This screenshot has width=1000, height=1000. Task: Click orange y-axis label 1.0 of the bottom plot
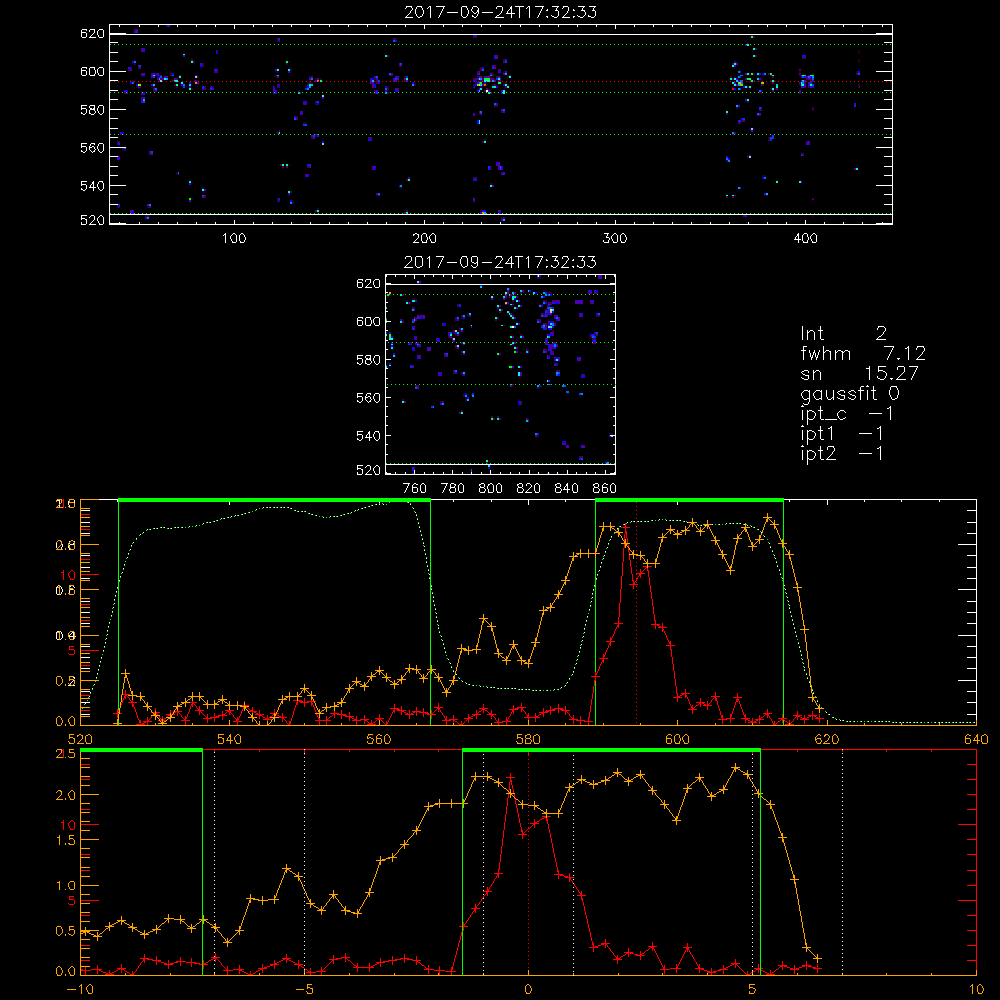(x=66, y=886)
